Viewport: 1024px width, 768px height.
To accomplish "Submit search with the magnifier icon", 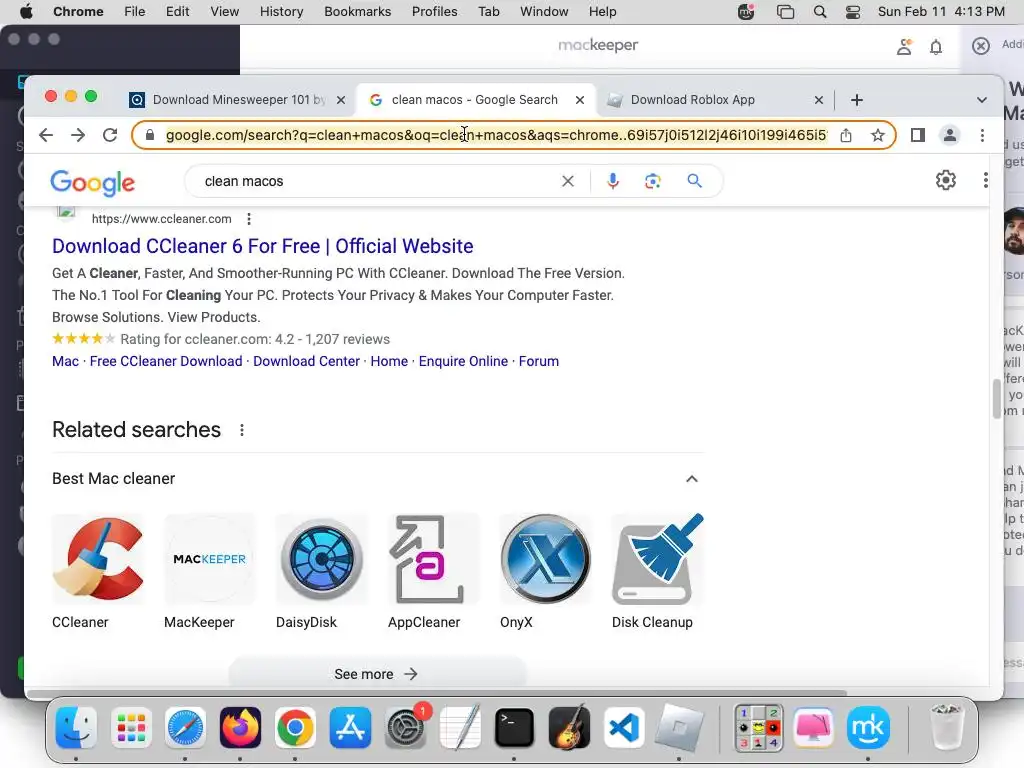I will point(694,181).
